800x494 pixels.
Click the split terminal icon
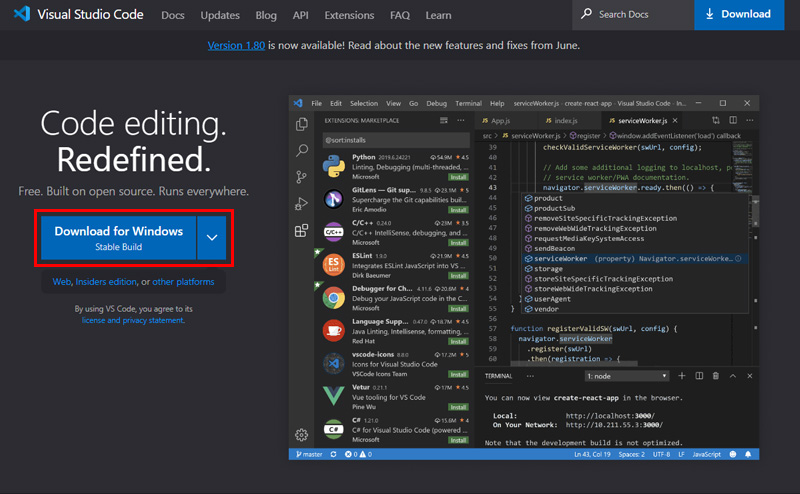[699, 376]
